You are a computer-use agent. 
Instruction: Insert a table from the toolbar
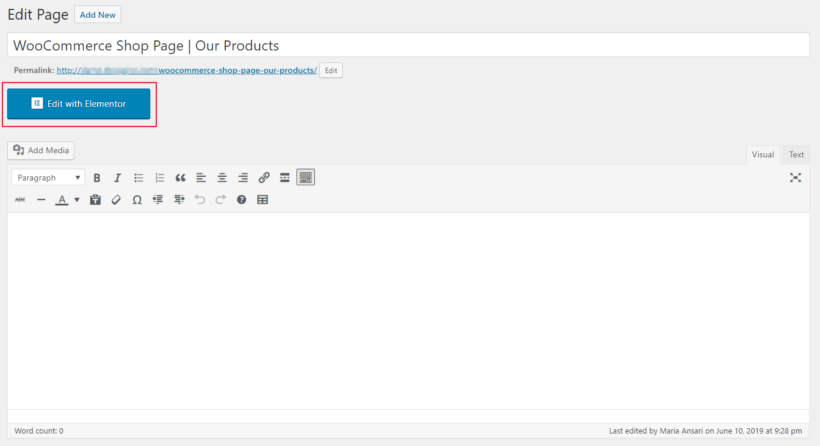[263, 200]
